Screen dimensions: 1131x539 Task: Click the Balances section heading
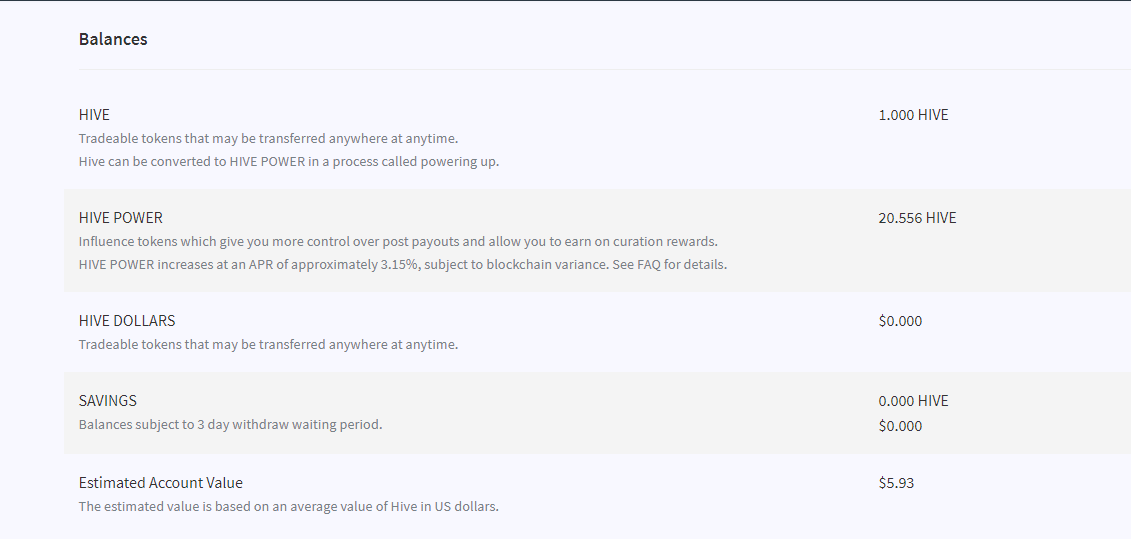(x=113, y=39)
